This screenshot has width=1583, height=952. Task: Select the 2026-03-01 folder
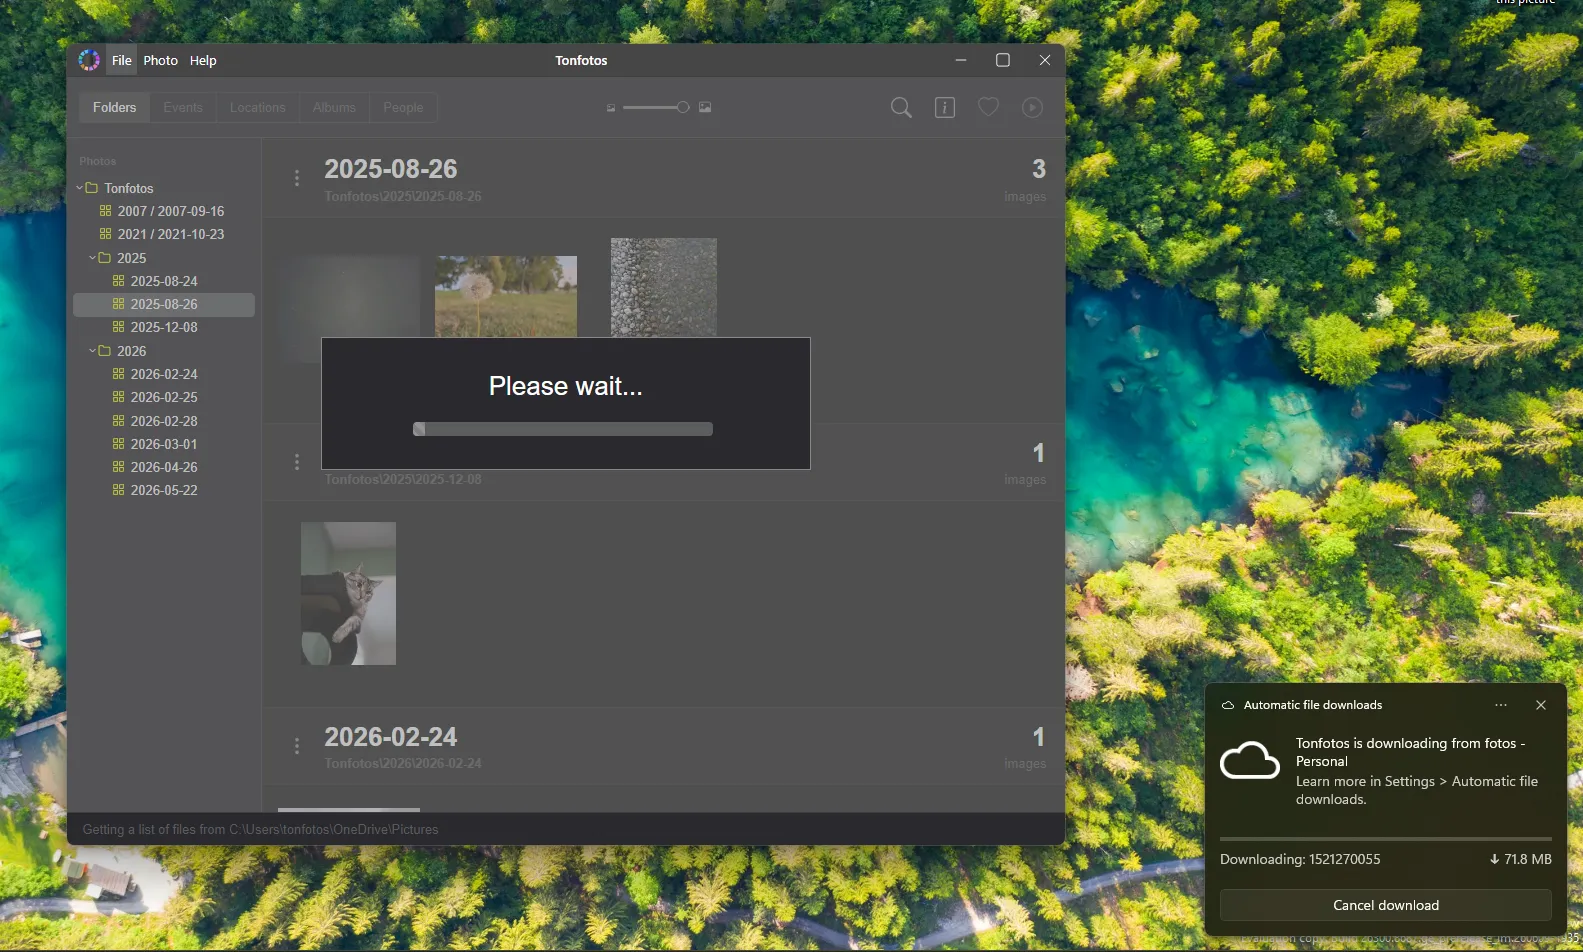164,444
